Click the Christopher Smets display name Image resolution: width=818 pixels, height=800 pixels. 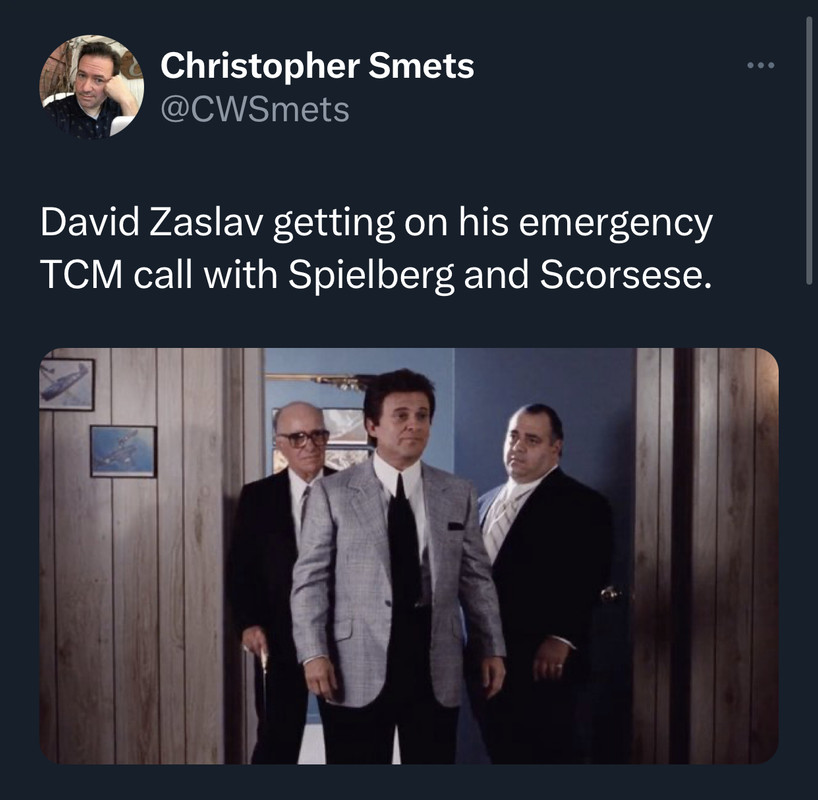(x=317, y=66)
